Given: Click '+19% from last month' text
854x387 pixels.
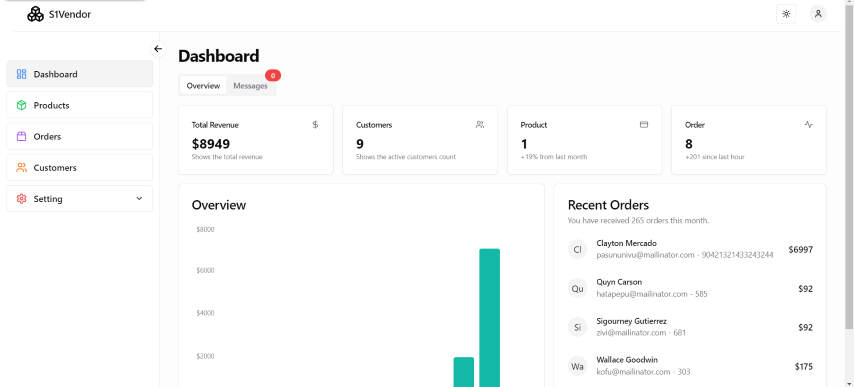Looking at the screenshot, I should [554, 157].
